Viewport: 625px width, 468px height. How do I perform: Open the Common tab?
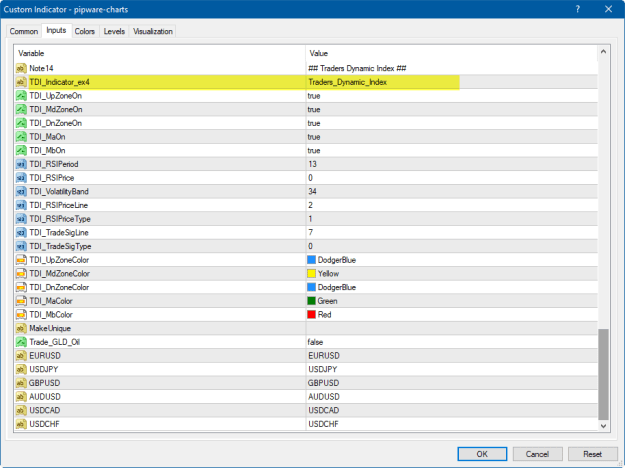pyautogui.click(x=24, y=31)
